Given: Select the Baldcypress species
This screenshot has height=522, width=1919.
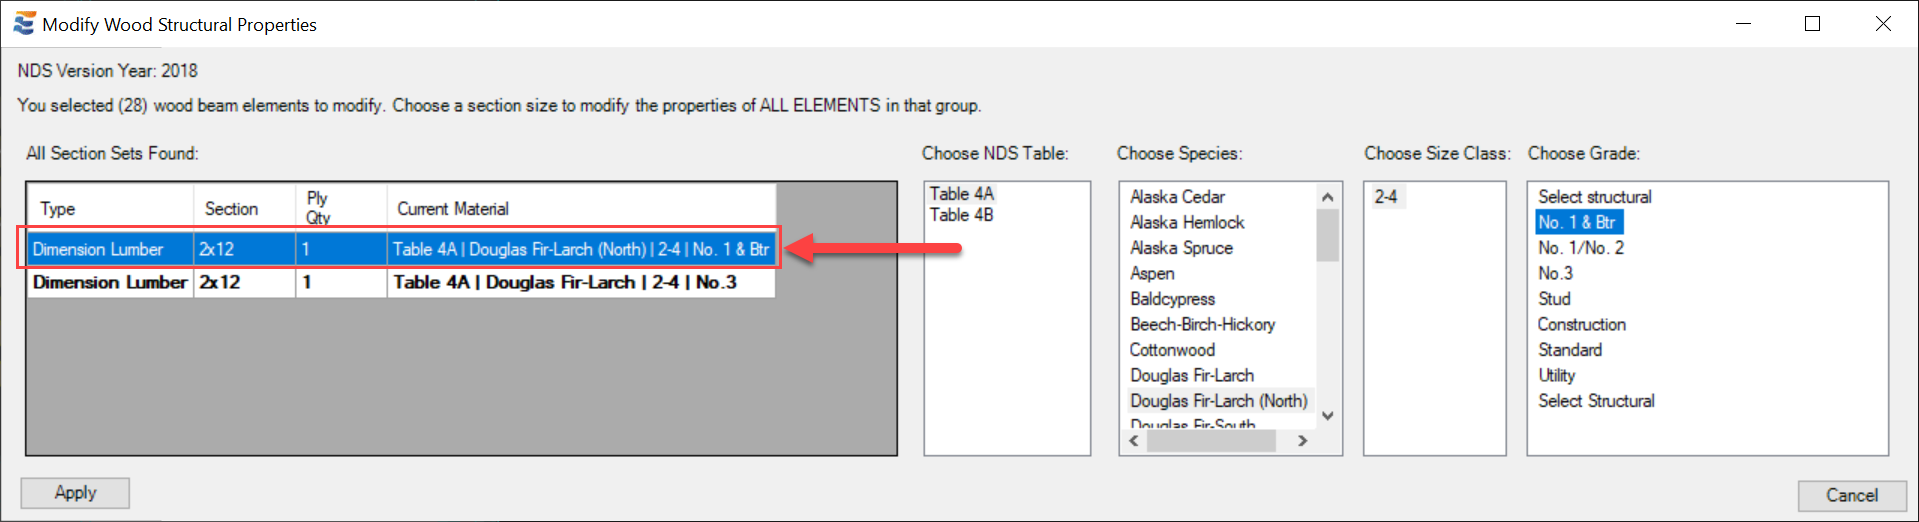Looking at the screenshot, I should click(1172, 299).
